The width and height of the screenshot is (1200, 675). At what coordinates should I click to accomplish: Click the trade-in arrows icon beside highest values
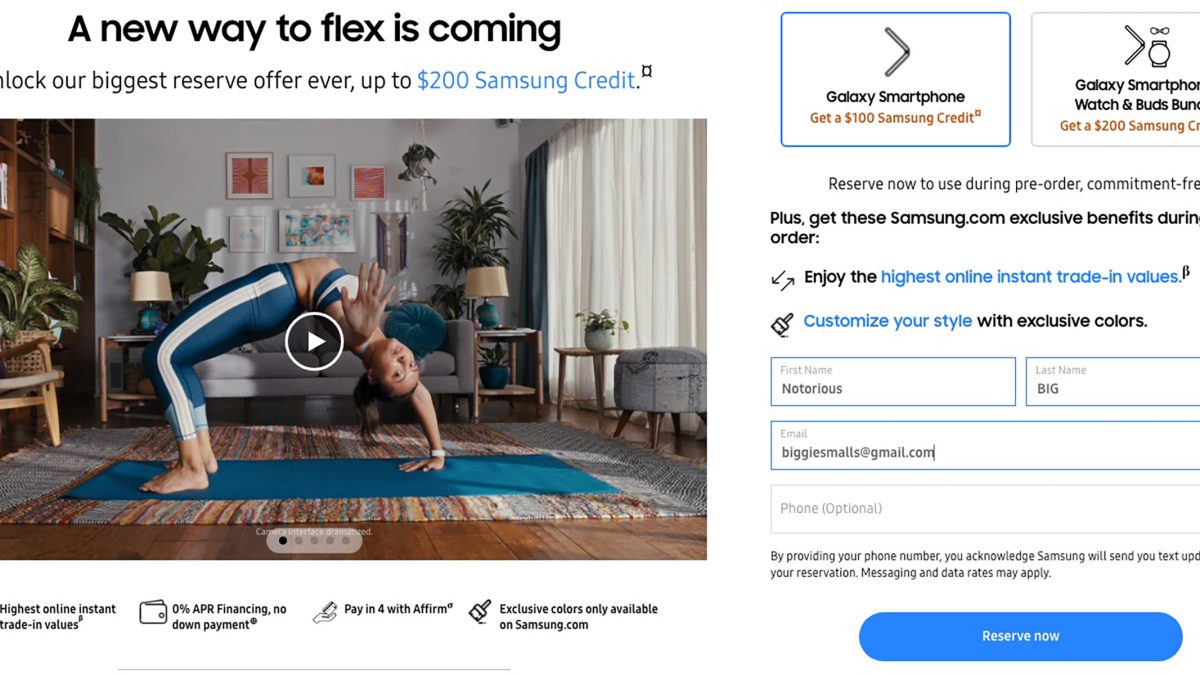tap(783, 279)
